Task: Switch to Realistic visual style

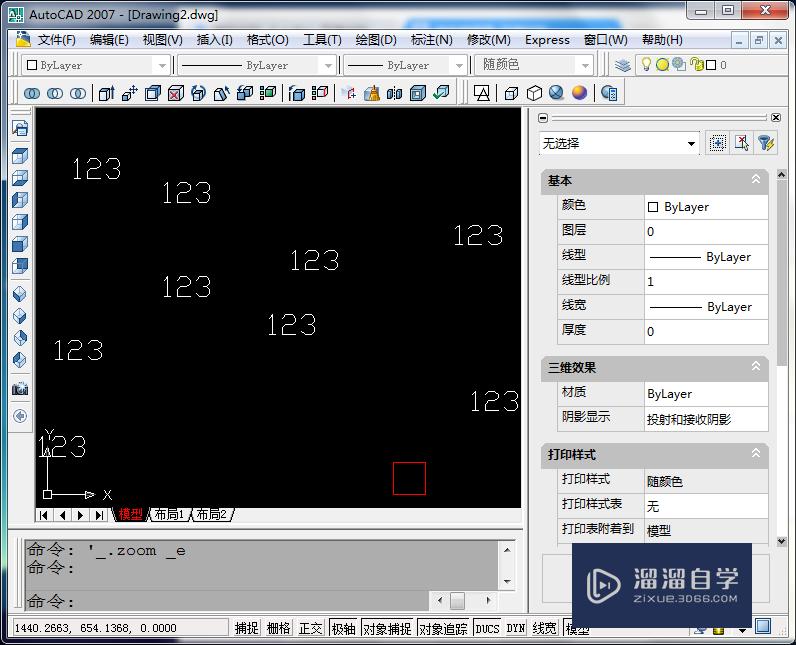Action: (x=557, y=93)
